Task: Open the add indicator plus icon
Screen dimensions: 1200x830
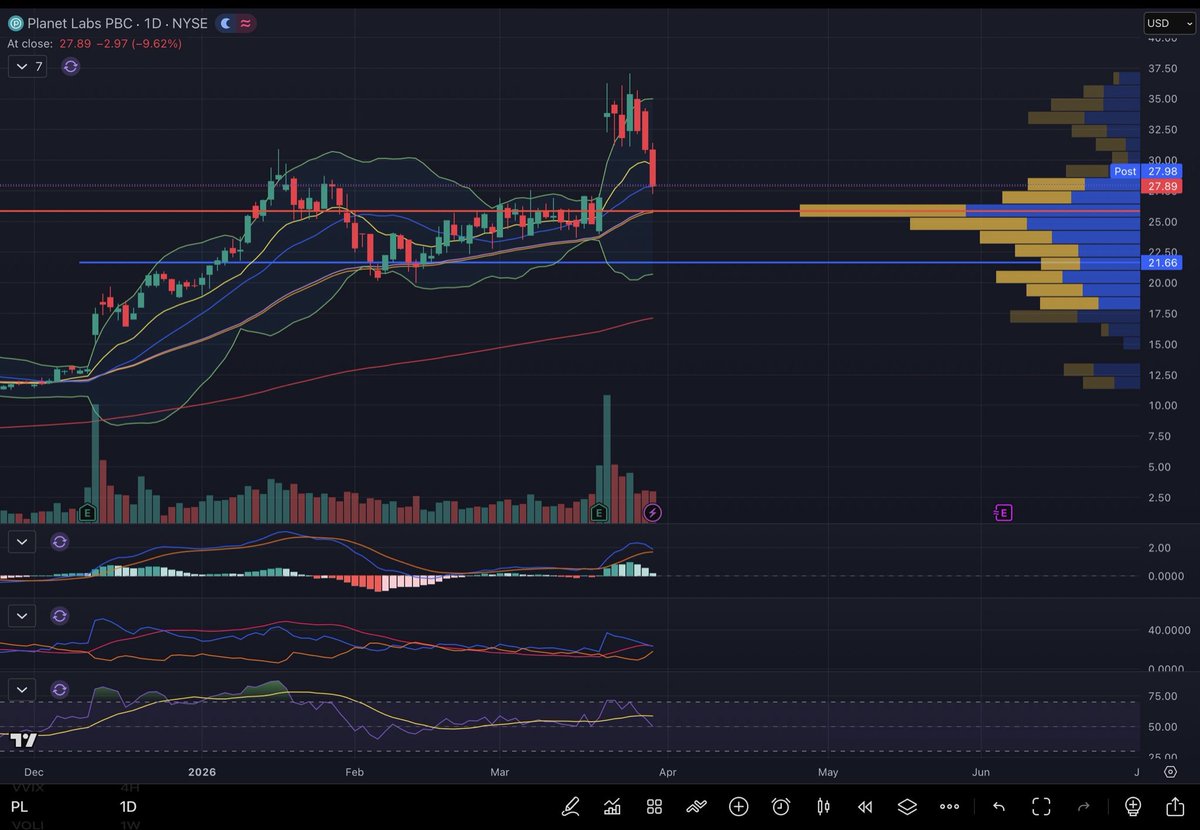Action: pyautogui.click(x=738, y=806)
